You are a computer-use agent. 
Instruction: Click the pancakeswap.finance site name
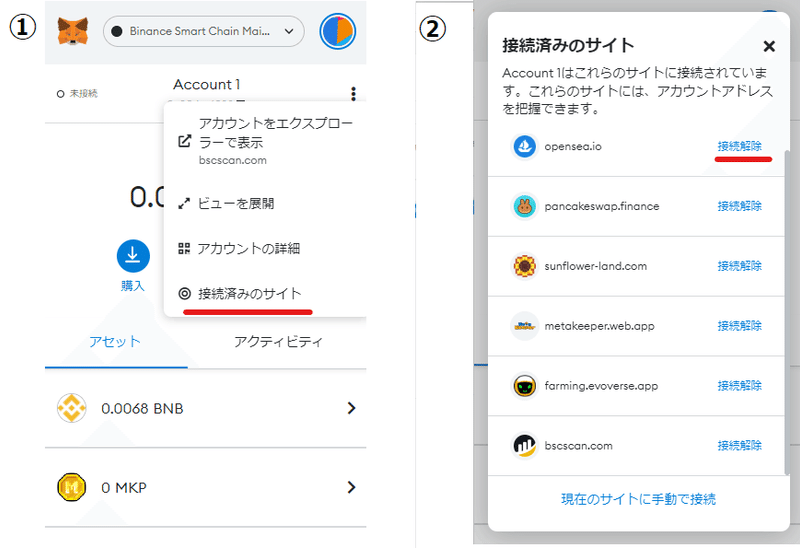pos(602,206)
